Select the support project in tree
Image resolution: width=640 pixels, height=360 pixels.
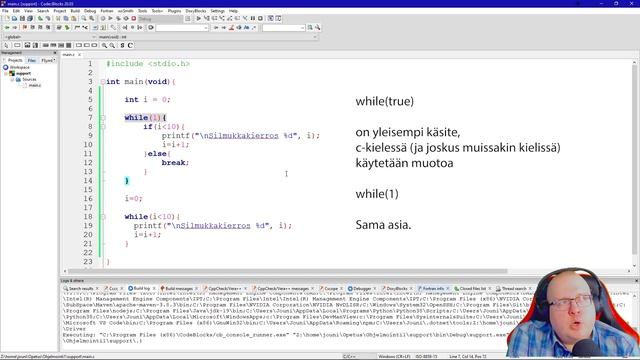coord(23,73)
